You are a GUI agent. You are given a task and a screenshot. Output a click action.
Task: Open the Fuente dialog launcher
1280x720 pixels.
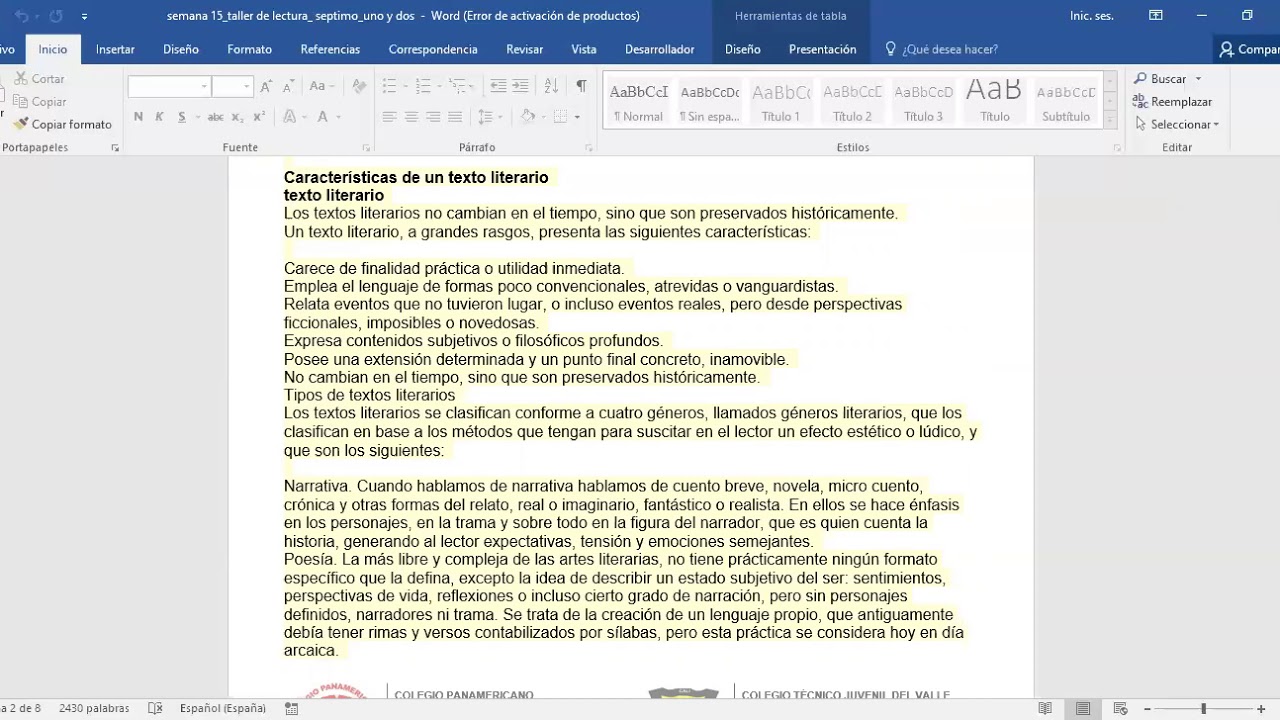(x=366, y=148)
